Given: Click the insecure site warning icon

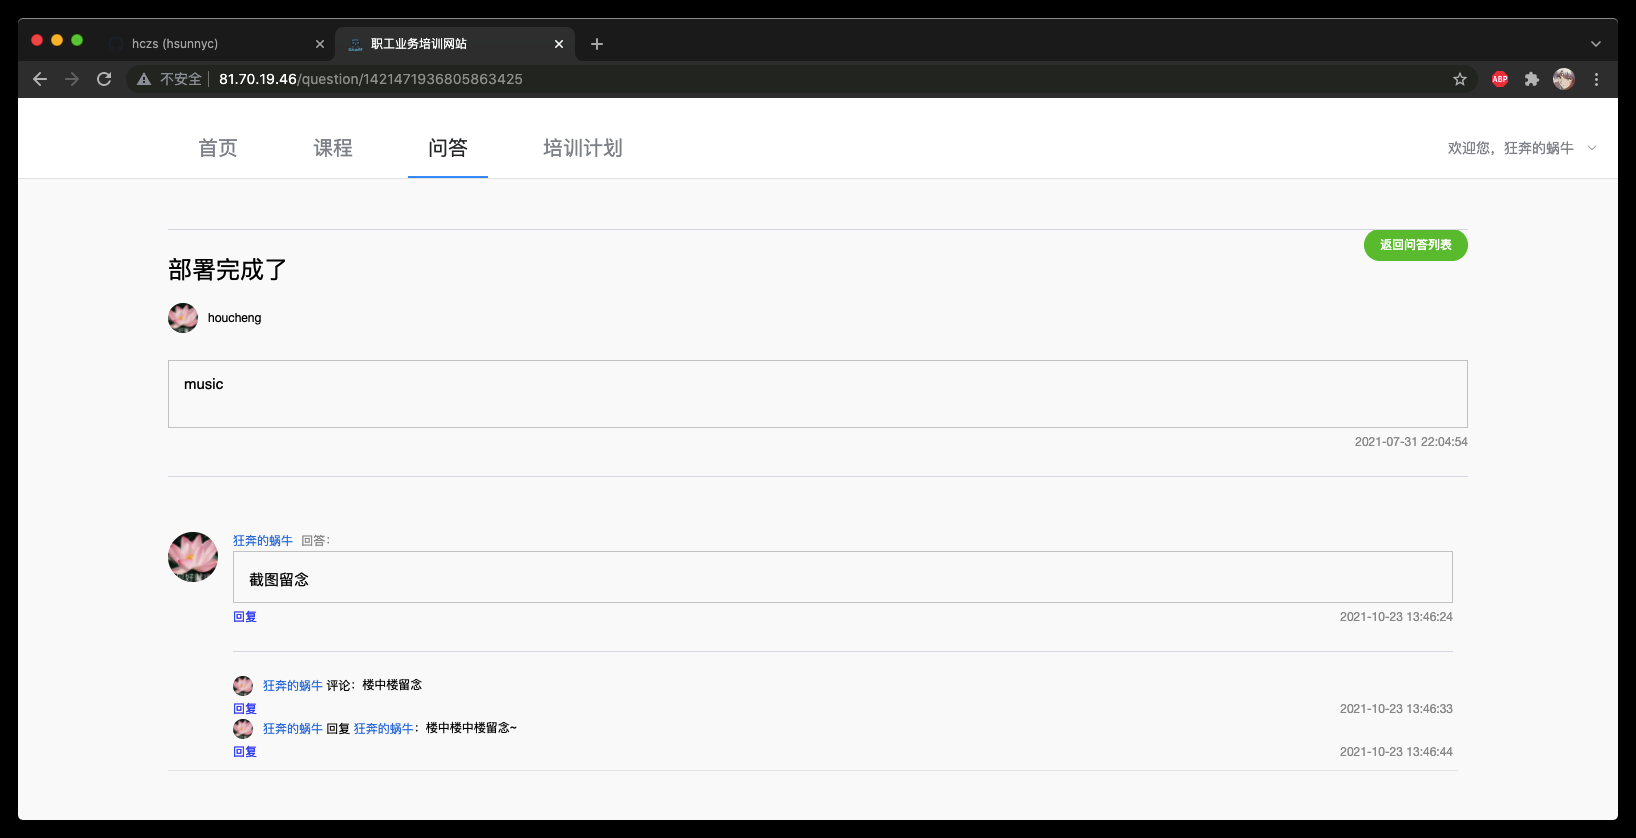Looking at the screenshot, I should [144, 79].
